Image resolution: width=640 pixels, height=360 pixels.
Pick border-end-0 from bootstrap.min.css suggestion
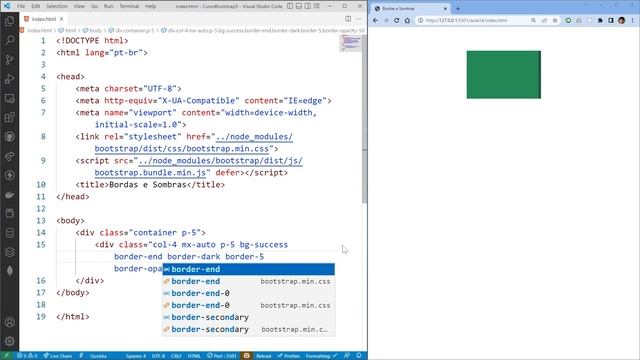(249, 305)
